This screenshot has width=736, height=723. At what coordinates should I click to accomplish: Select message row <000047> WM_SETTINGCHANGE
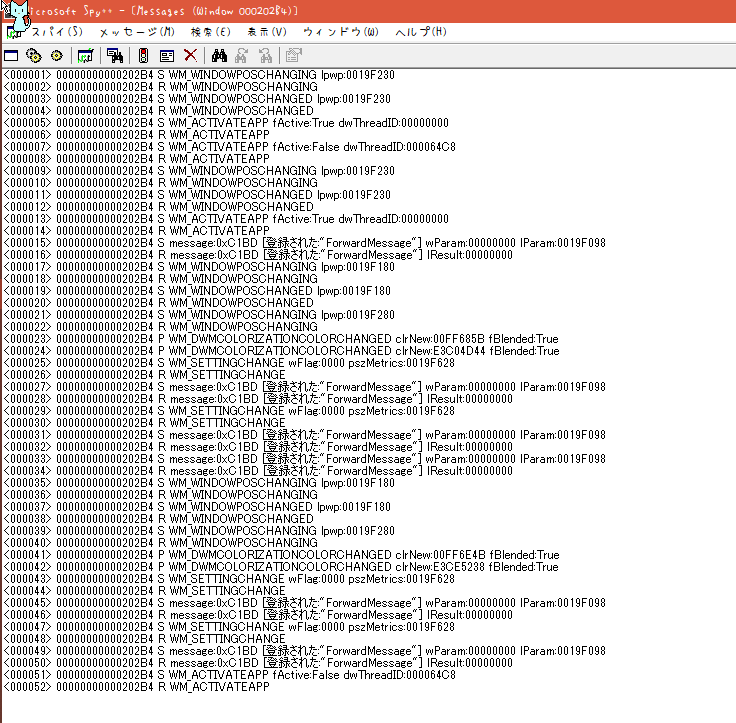tap(229, 627)
